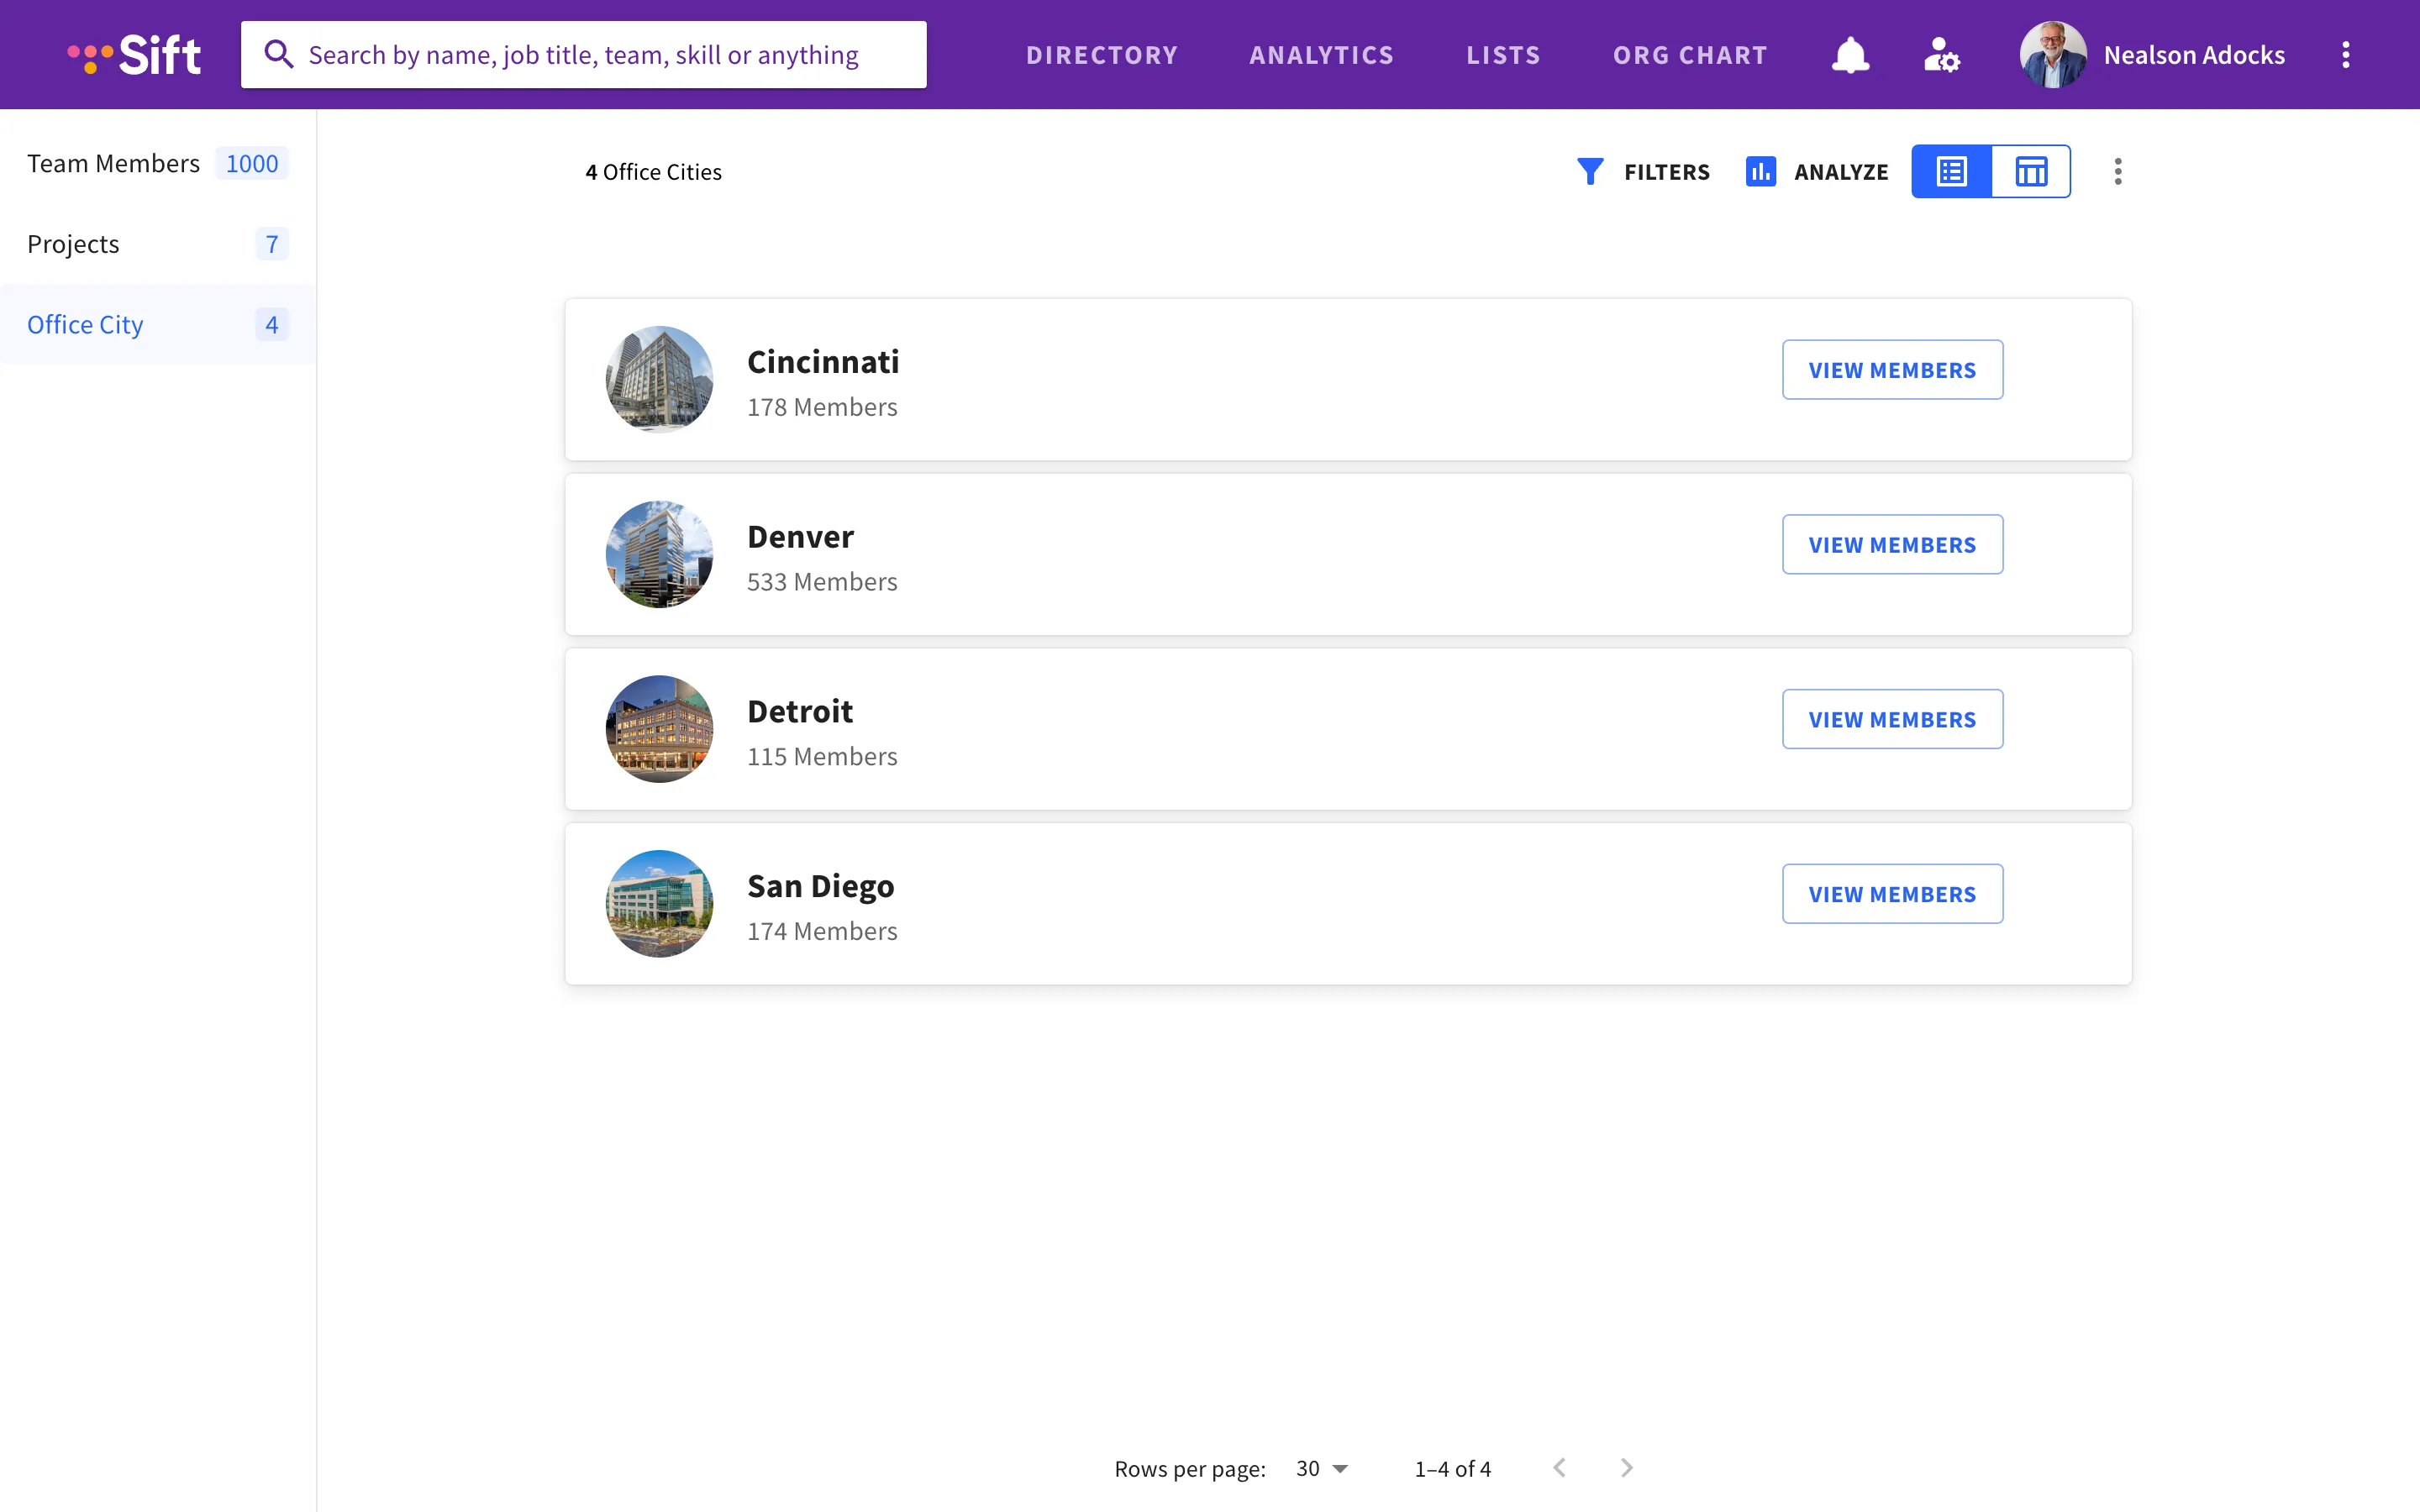Switch to list view layout
The height and width of the screenshot is (1512, 2420).
point(1951,171)
